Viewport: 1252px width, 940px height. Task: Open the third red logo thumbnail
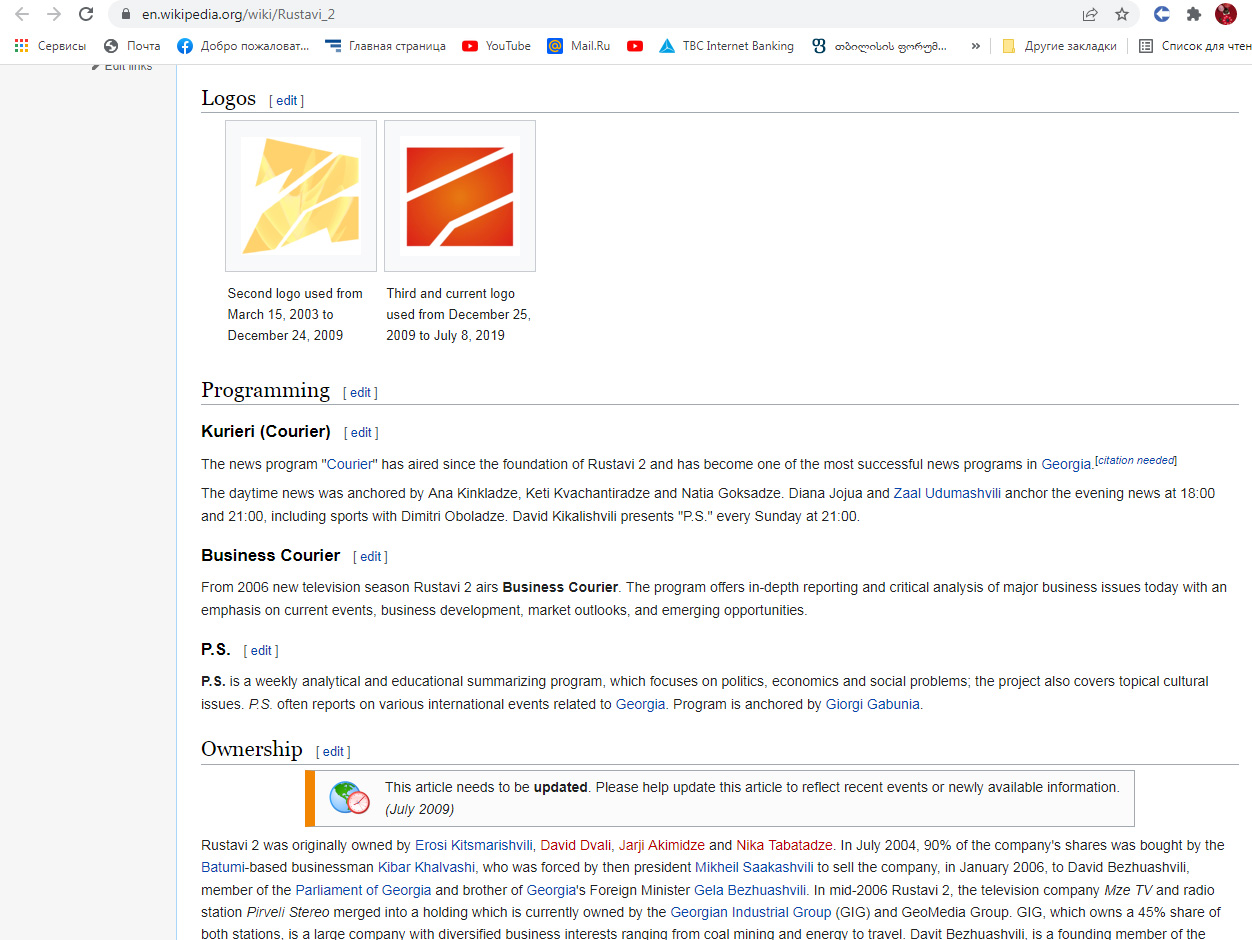pyautogui.click(x=460, y=196)
